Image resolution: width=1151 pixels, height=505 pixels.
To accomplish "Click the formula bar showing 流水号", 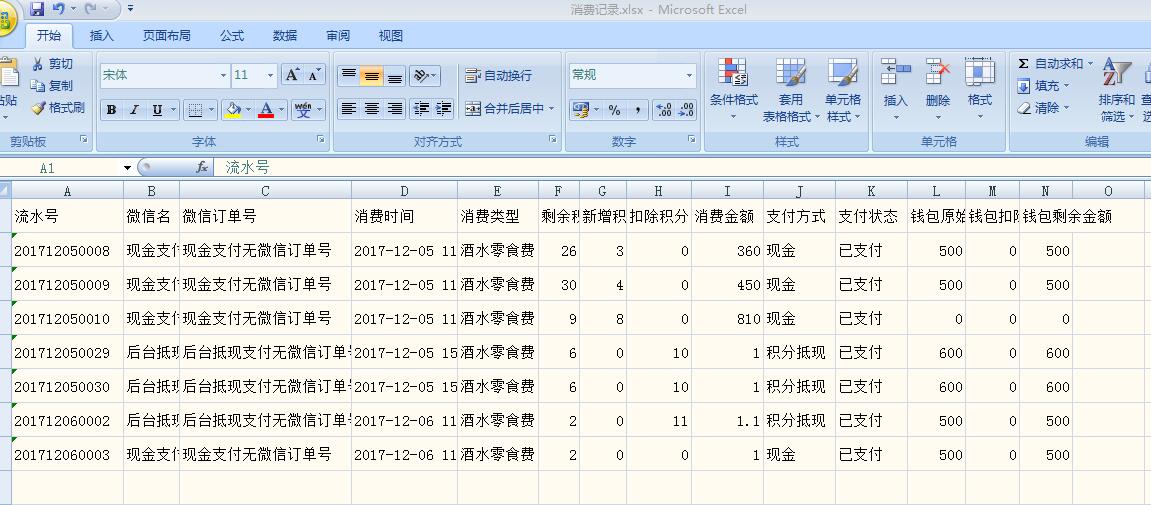I will click(683, 168).
